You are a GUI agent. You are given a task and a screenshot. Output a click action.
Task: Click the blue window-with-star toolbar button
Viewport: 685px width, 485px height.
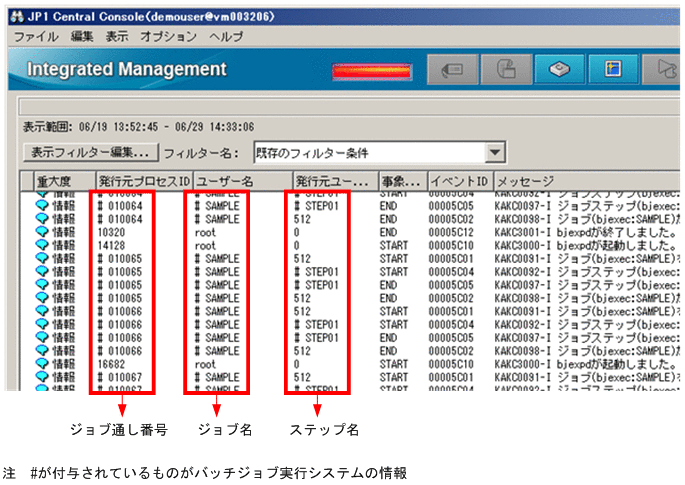coord(613,69)
